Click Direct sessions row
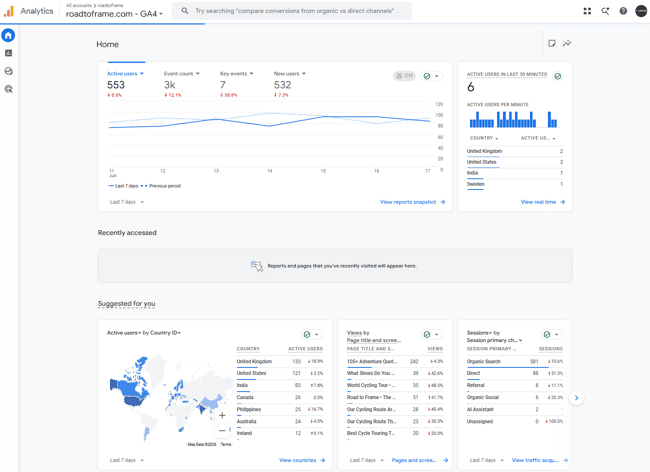 coord(515,373)
